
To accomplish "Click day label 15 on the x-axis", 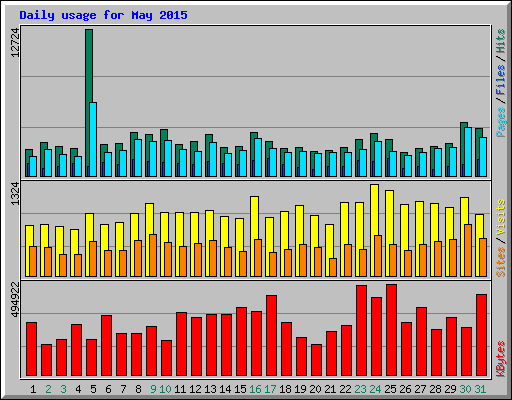I will pyautogui.click(x=240, y=389).
